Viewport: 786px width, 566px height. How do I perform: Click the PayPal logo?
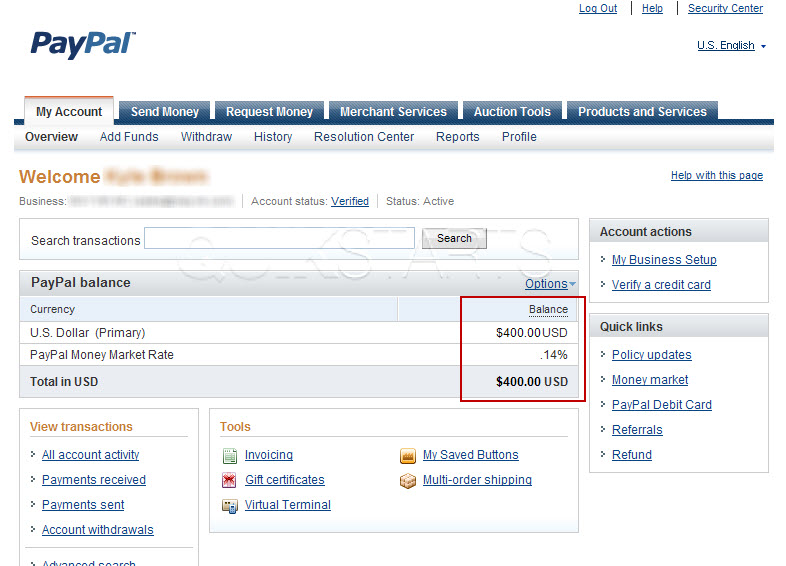point(83,44)
